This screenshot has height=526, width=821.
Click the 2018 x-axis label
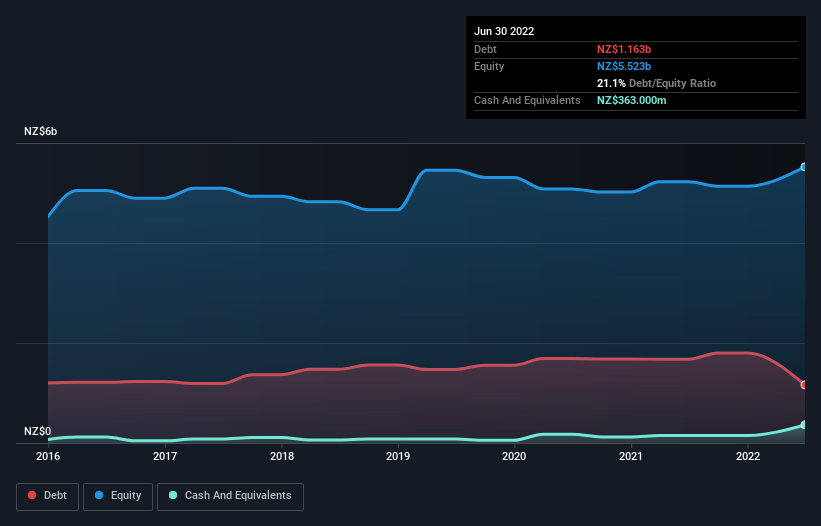tap(282, 456)
